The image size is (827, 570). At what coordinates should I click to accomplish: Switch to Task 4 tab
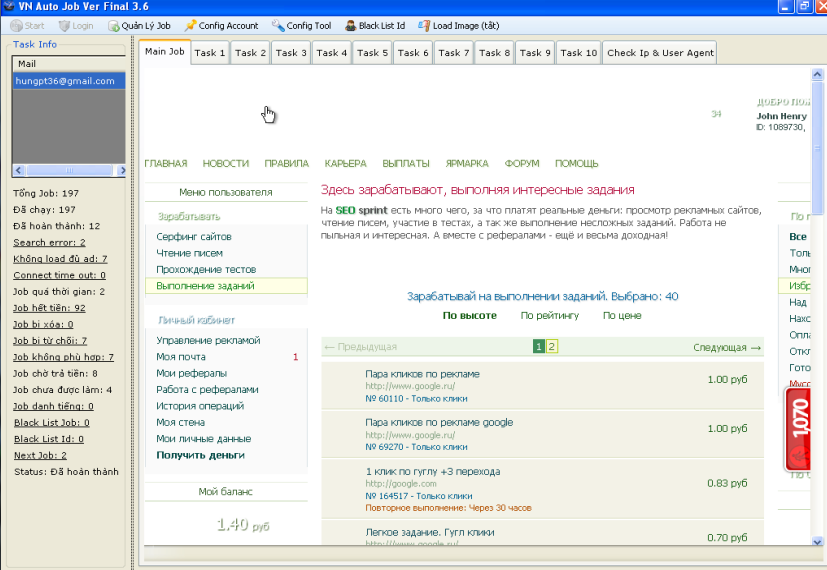(332, 53)
